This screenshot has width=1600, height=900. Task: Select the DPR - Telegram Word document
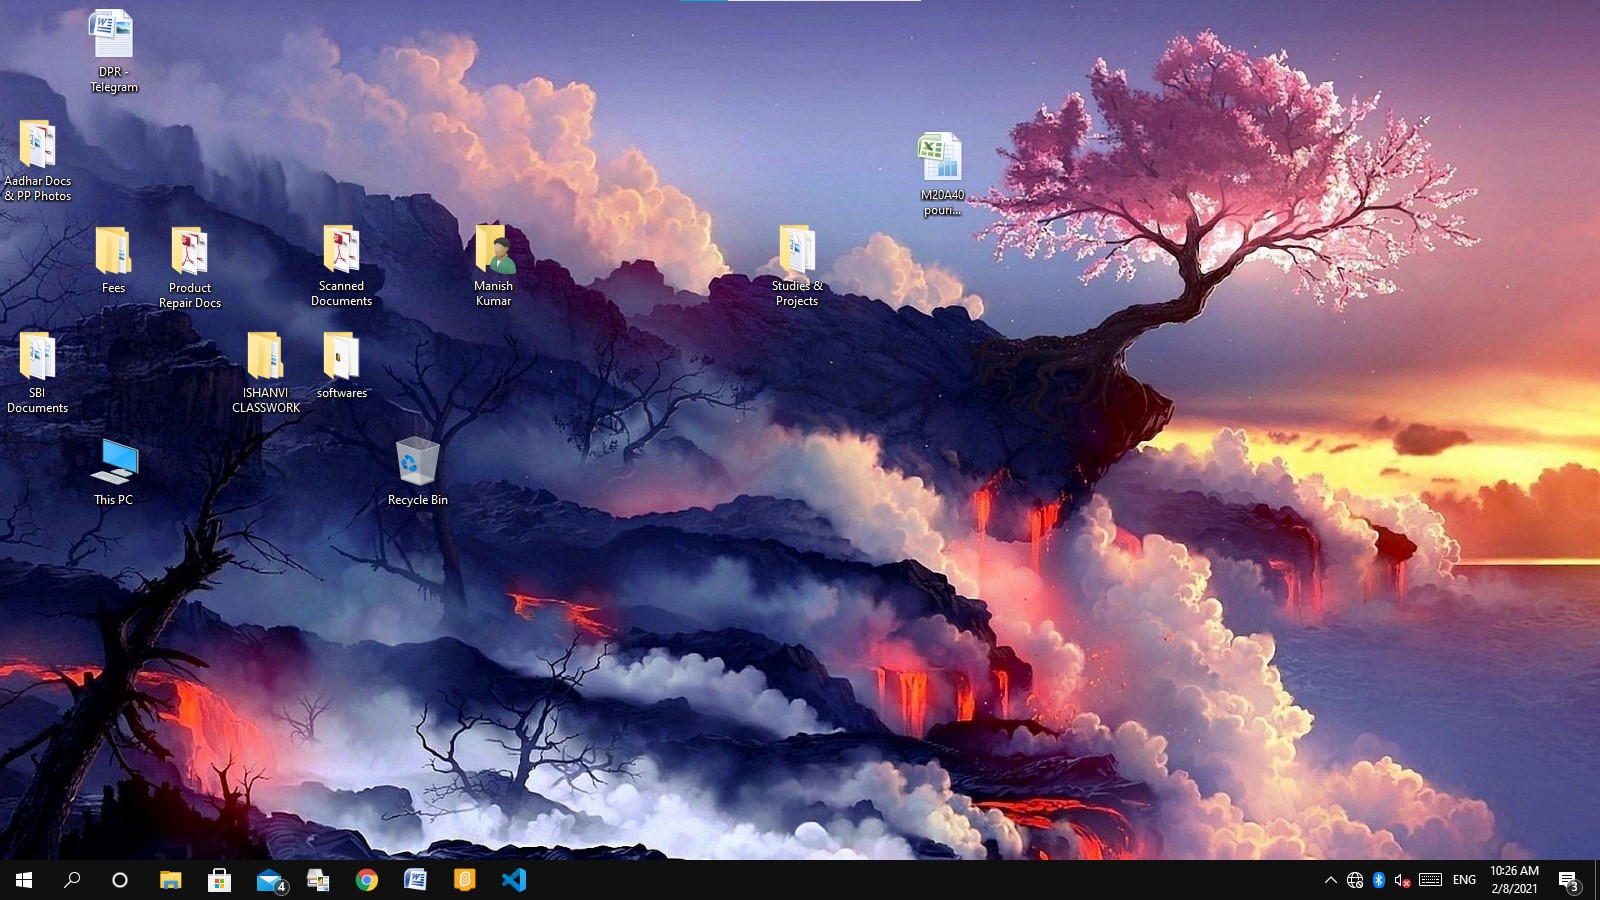coord(113,52)
